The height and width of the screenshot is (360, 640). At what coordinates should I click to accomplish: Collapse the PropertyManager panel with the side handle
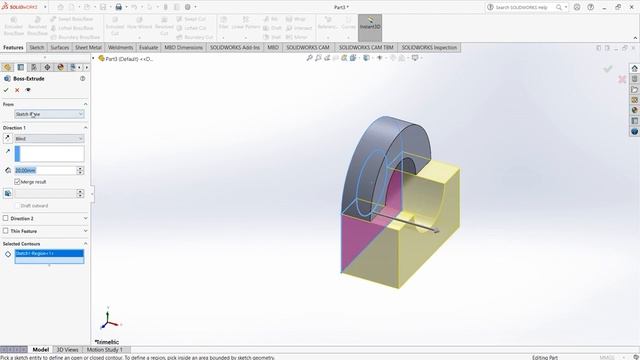click(92, 194)
